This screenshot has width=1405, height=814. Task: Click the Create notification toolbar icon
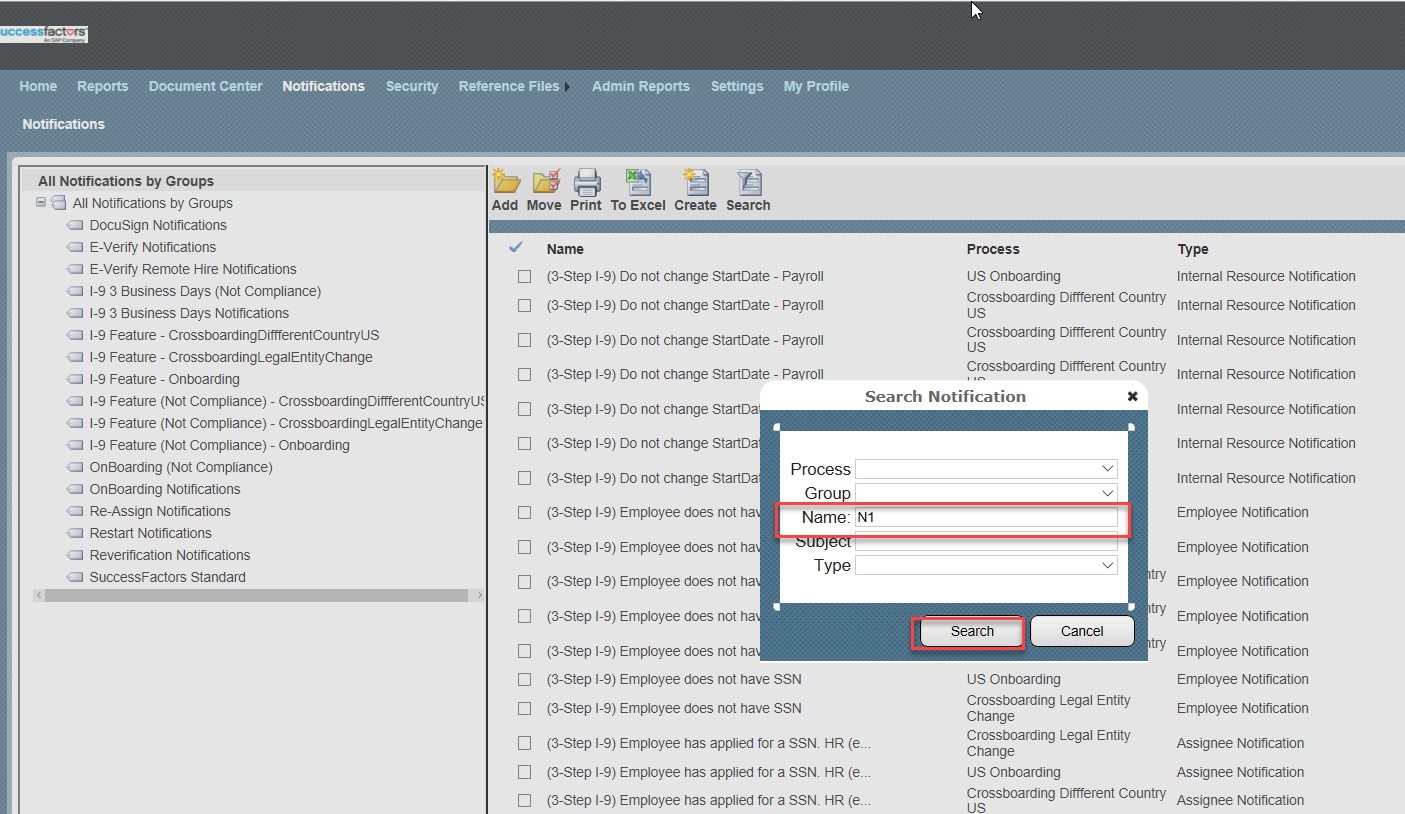pos(696,182)
